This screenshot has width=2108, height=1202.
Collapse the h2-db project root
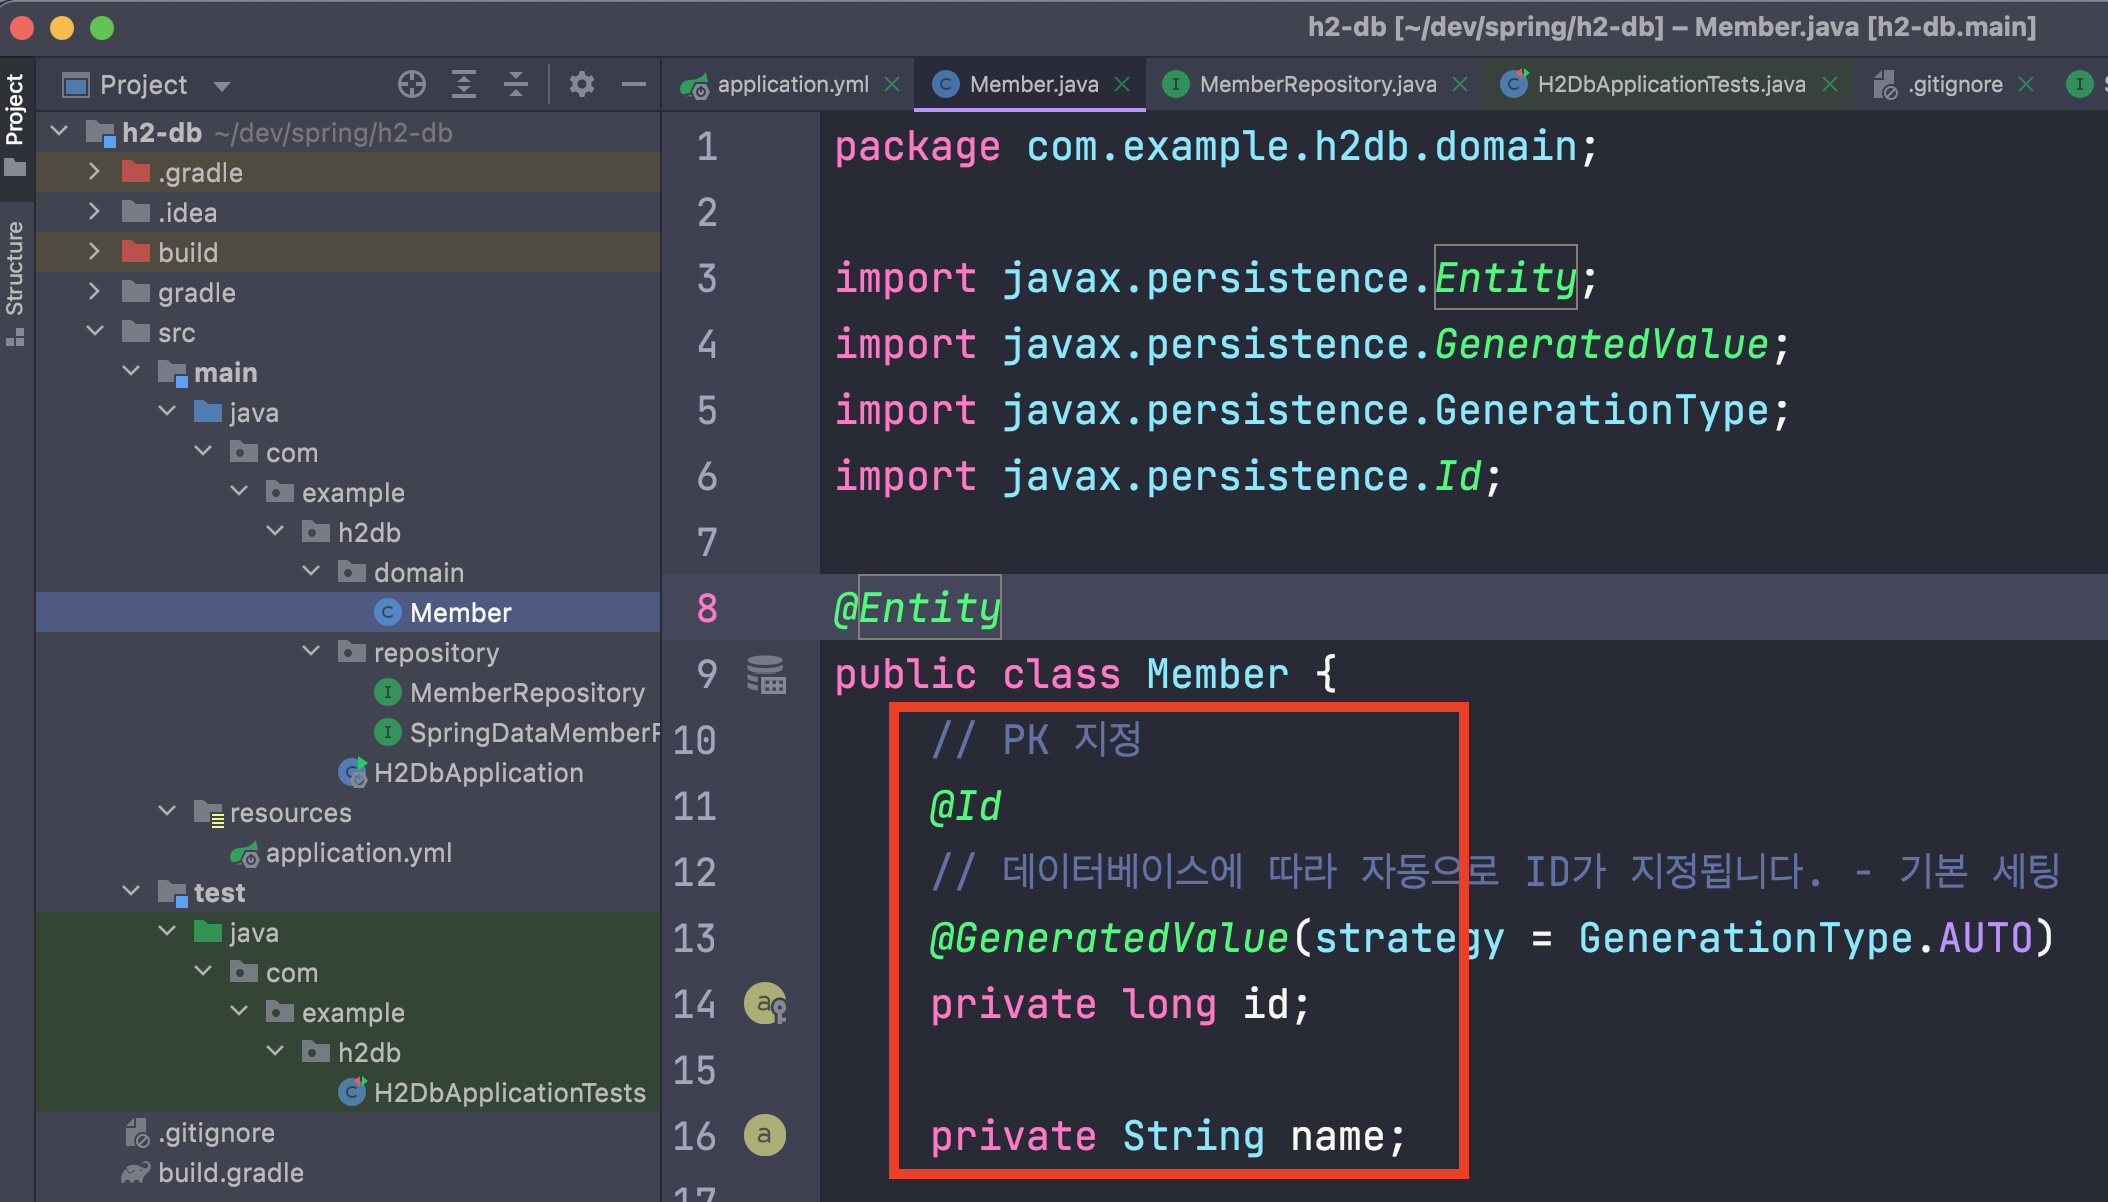[60, 131]
